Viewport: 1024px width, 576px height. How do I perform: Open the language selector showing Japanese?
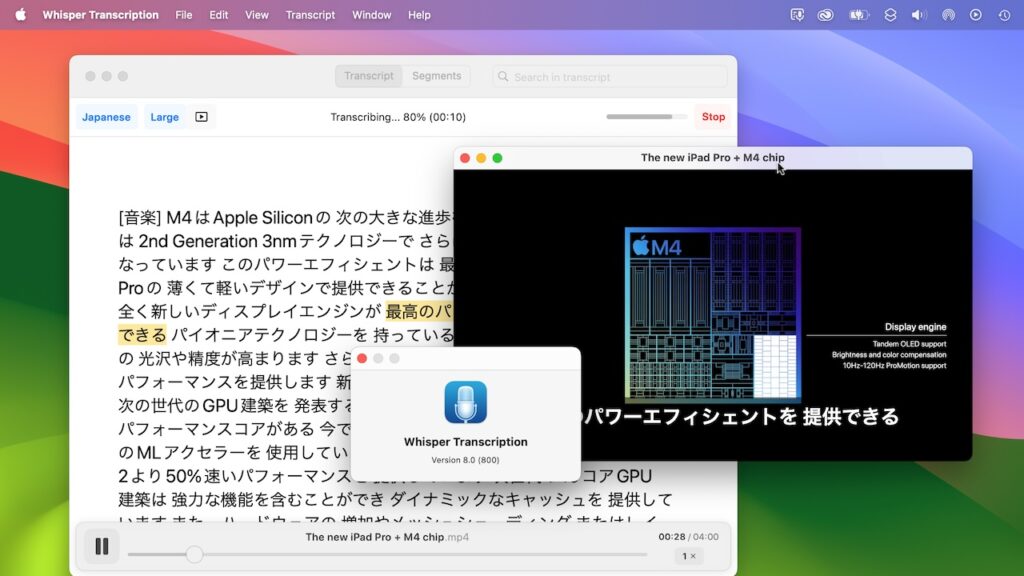coord(106,117)
